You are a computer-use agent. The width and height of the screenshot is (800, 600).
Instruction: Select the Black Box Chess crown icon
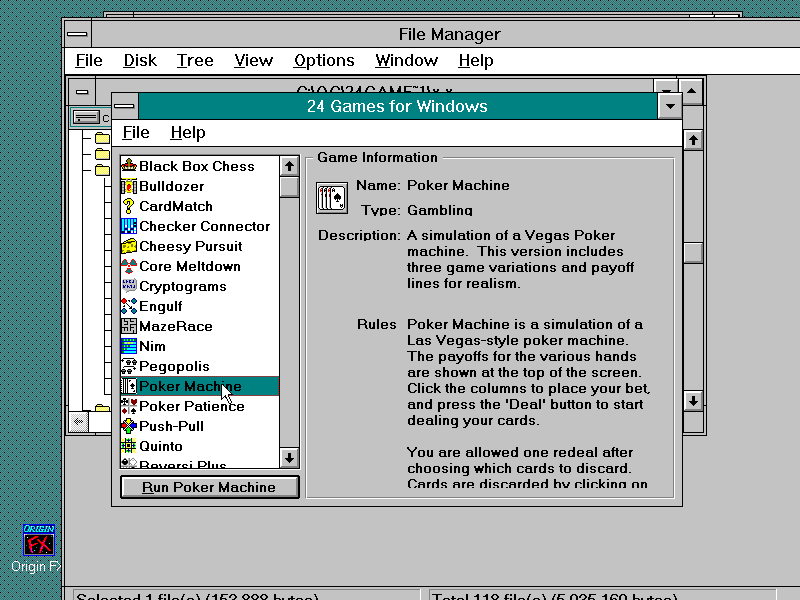tap(129, 166)
